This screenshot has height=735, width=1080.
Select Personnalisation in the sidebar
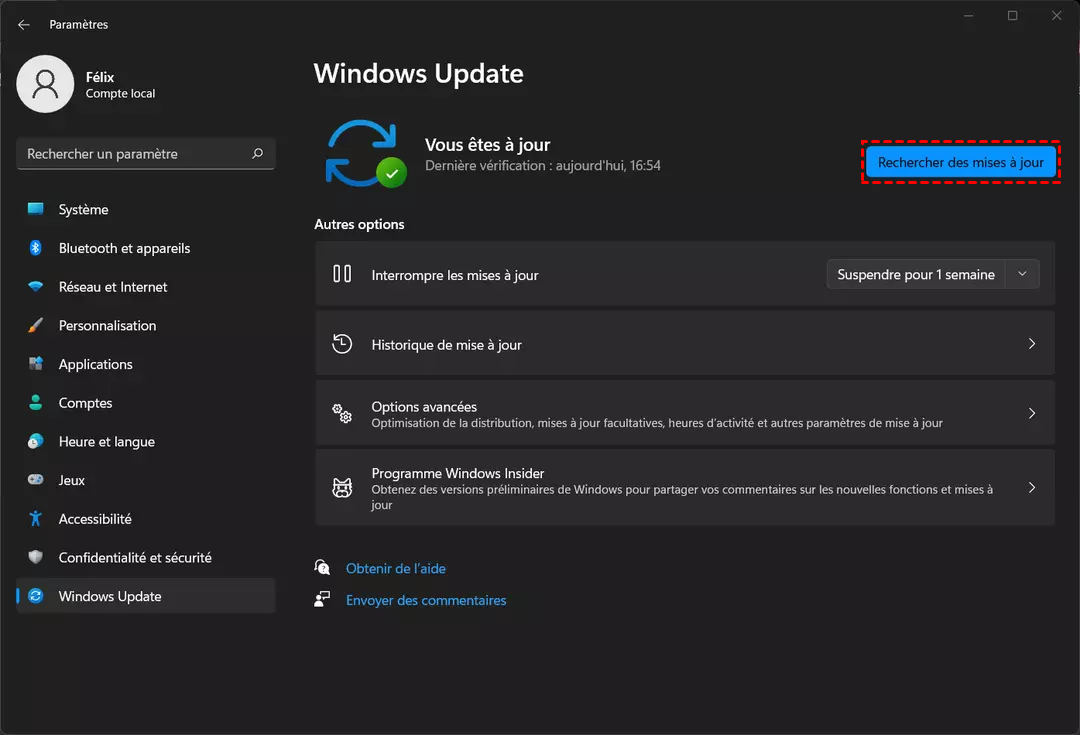pos(145,325)
